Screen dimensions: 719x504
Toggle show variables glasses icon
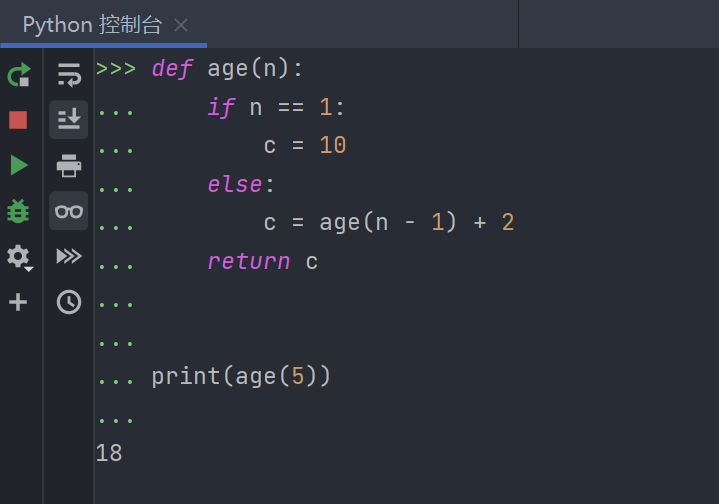click(69, 211)
